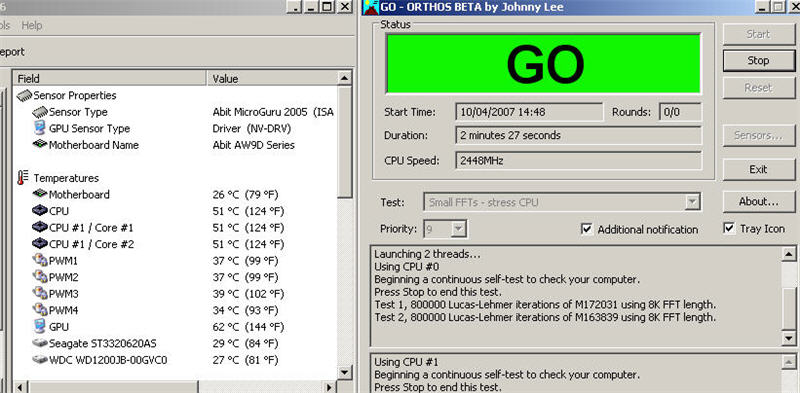Click the Rounds value field
This screenshot has width=800, height=393.
(x=680, y=112)
